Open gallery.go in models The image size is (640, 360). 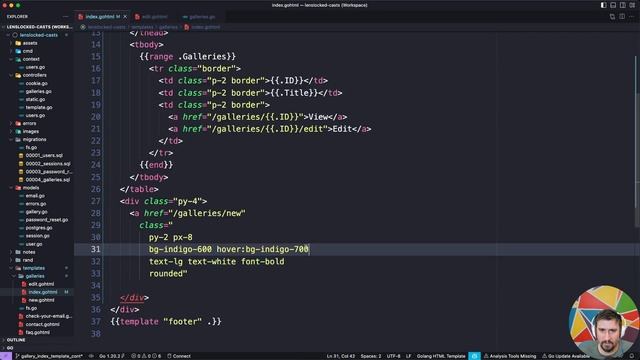[36, 212]
